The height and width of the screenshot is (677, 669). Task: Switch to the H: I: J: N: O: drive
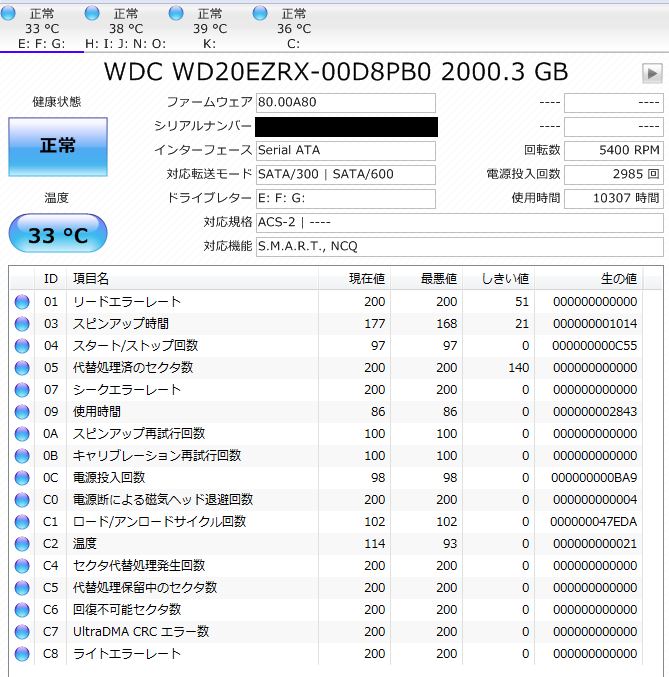tap(125, 28)
